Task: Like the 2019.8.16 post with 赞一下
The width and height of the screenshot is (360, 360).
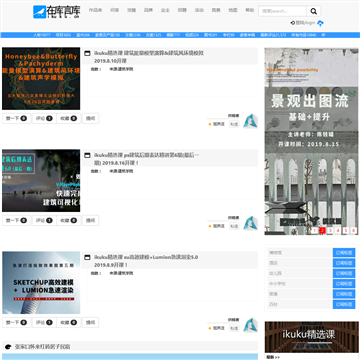Action: tap(16, 220)
